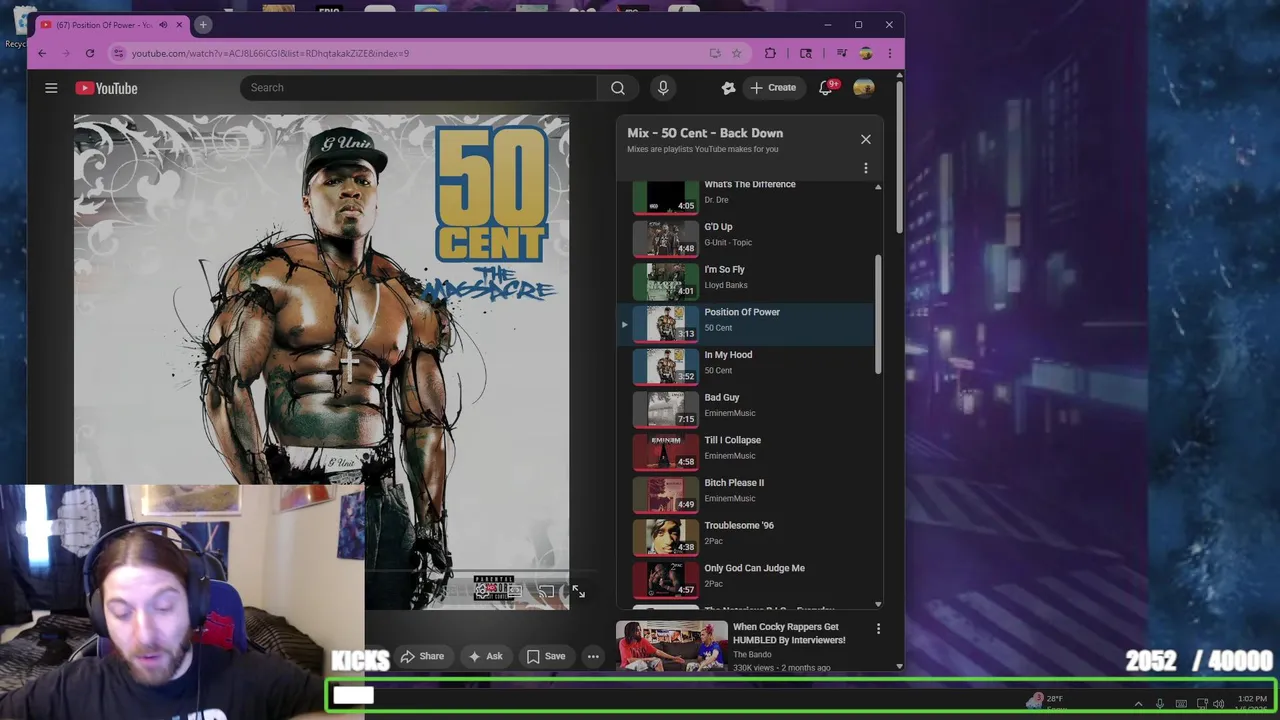
Task: Reload the current page
Action: click(x=90, y=53)
